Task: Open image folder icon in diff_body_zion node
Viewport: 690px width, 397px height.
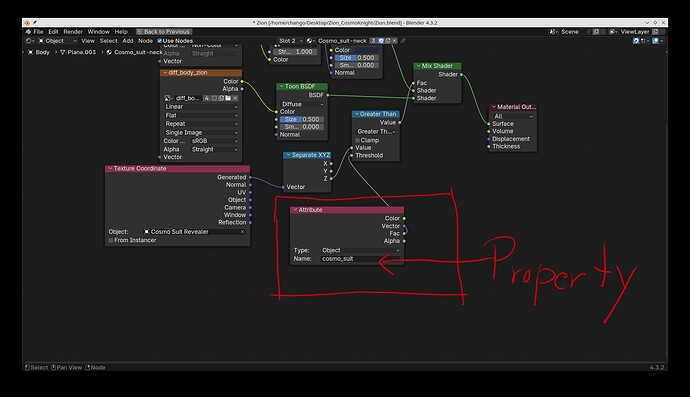Action: 228,98
